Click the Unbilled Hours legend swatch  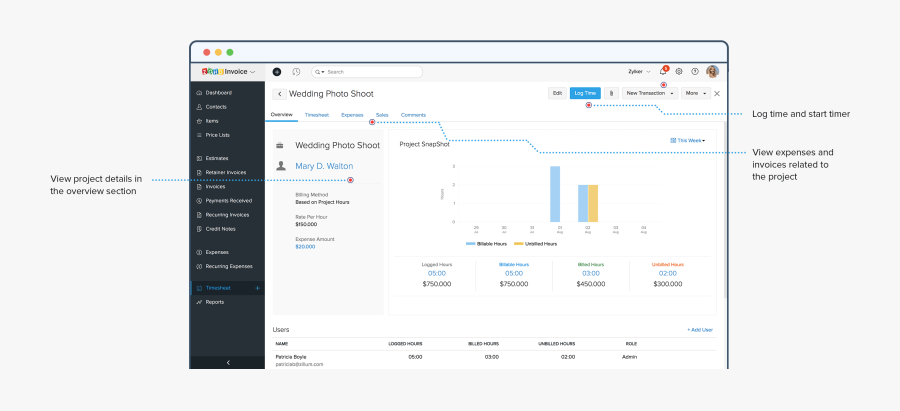click(x=518, y=243)
